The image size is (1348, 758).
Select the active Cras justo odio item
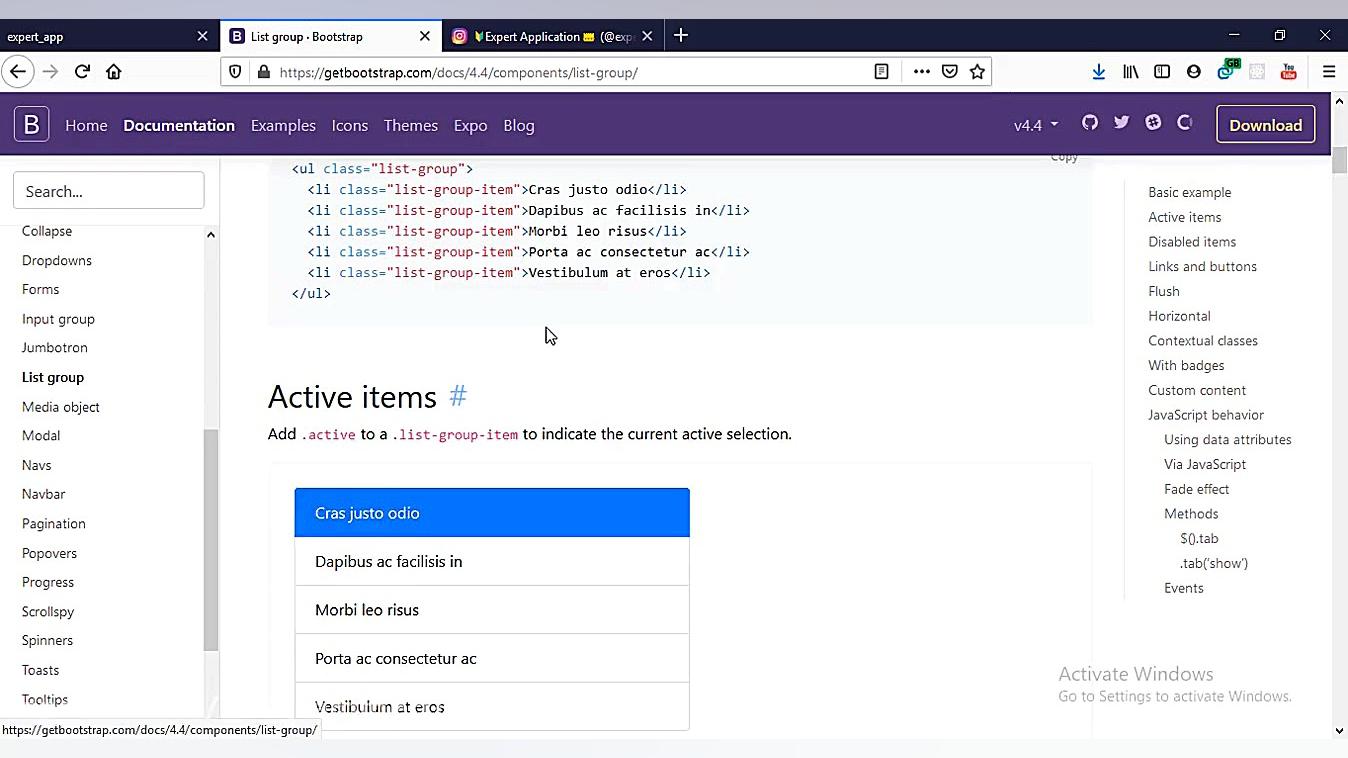pyautogui.click(x=492, y=513)
